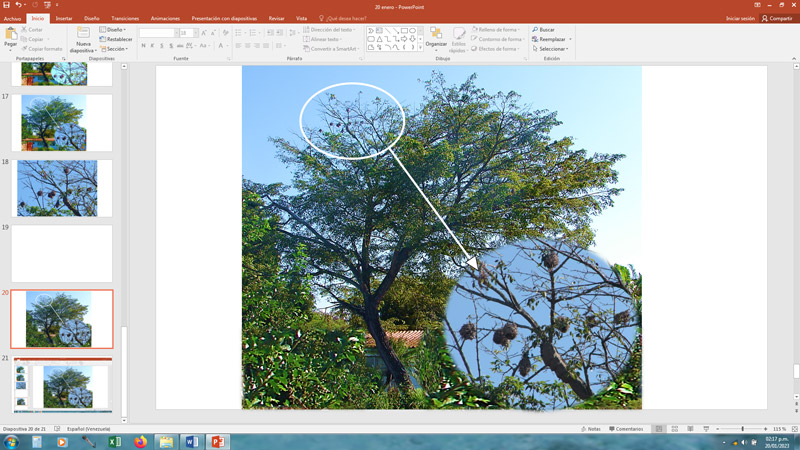Image resolution: width=800 pixels, height=450 pixels.
Task: Open Estilos rápidos gallery
Action: (458, 40)
